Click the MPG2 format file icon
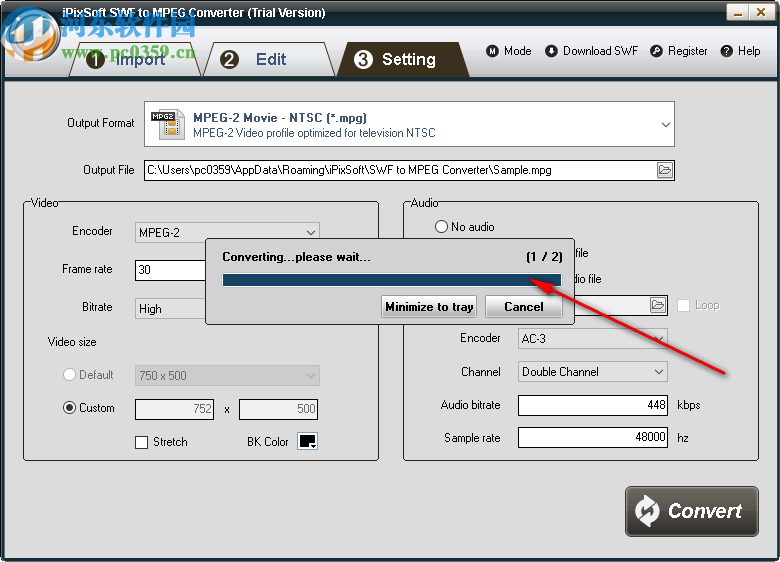 point(168,124)
